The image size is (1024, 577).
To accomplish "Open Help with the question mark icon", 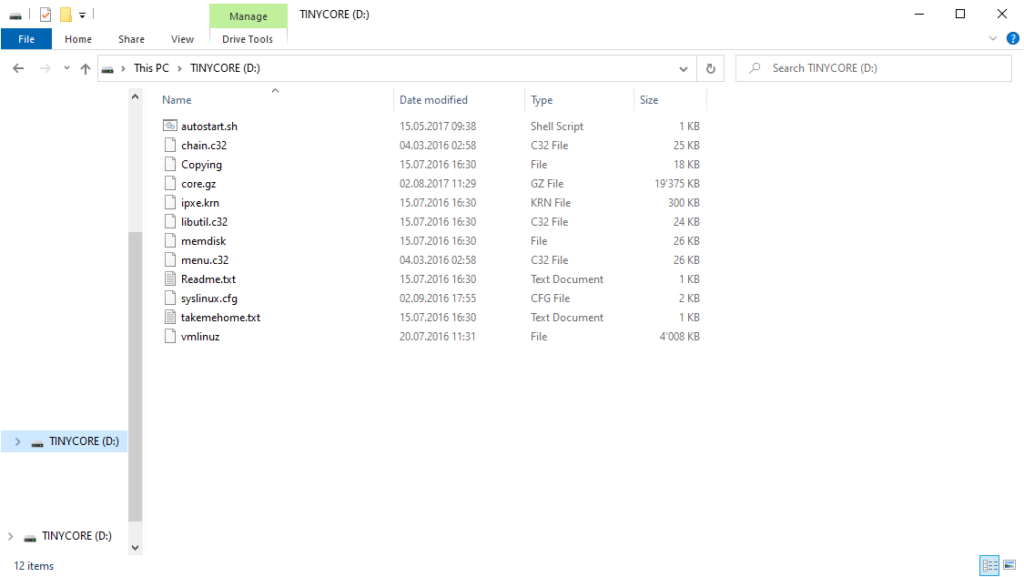I will coord(1012,39).
